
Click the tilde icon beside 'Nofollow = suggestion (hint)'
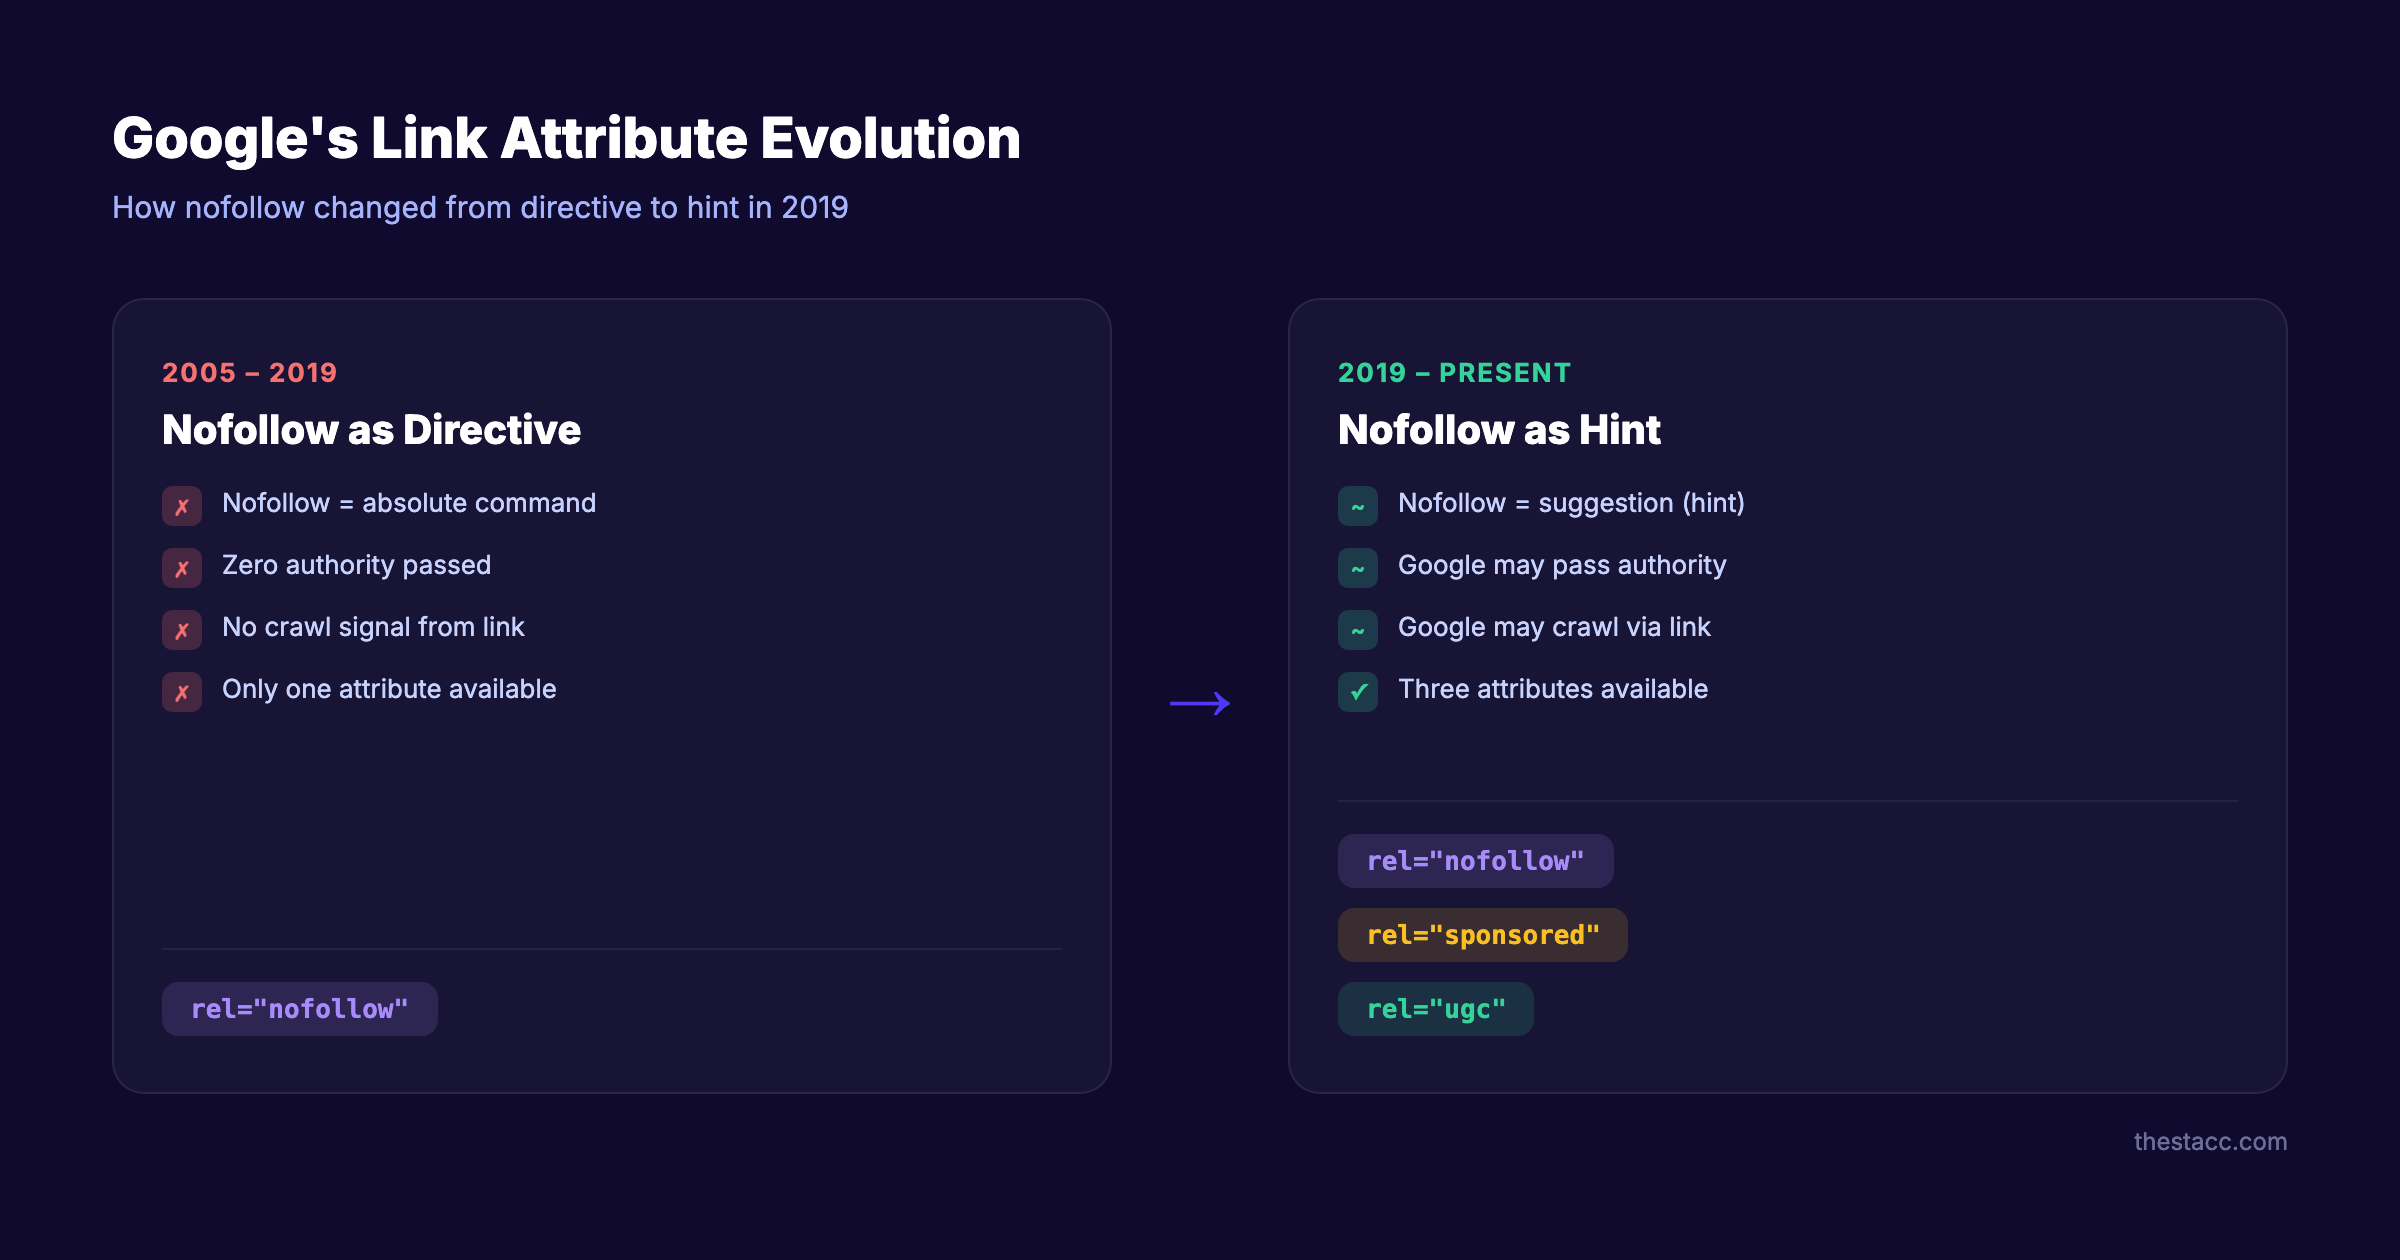click(x=1357, y=506)
